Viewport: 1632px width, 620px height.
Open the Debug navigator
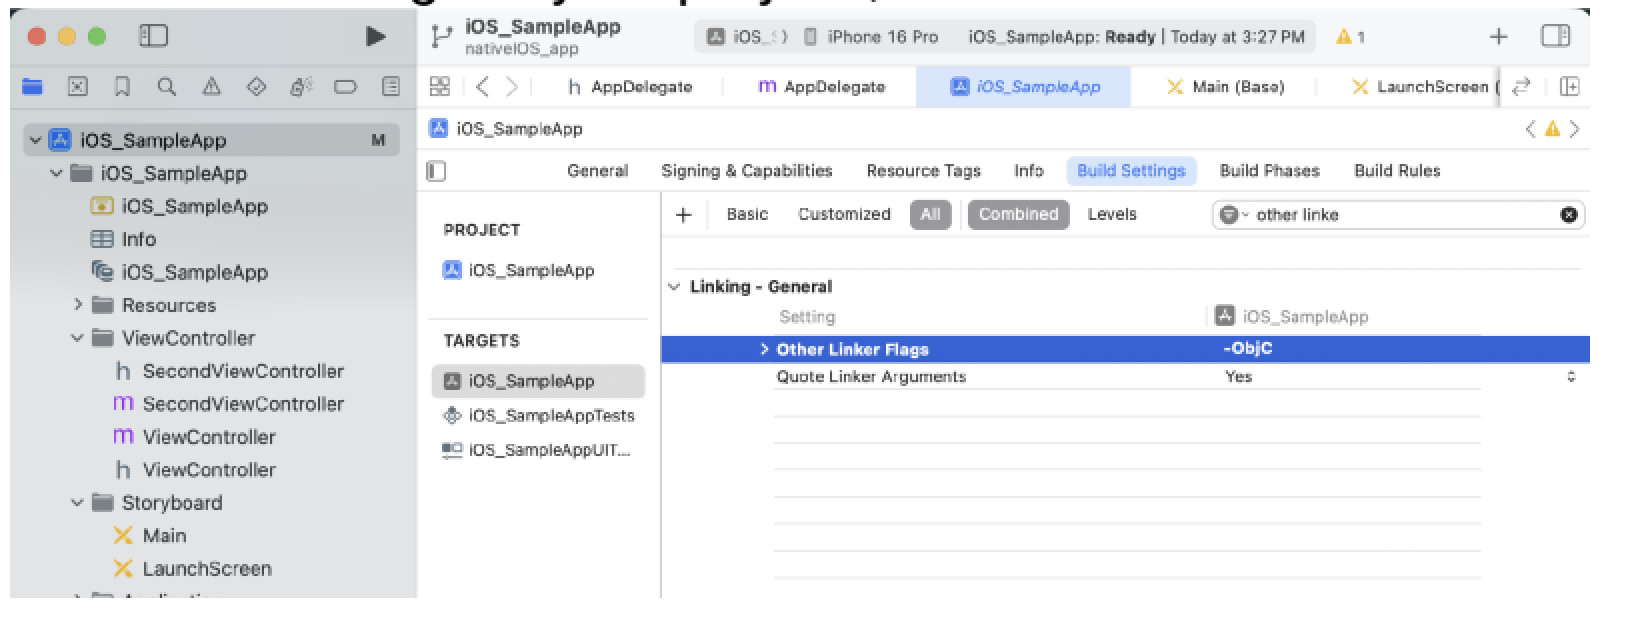(x=301, y=87)
